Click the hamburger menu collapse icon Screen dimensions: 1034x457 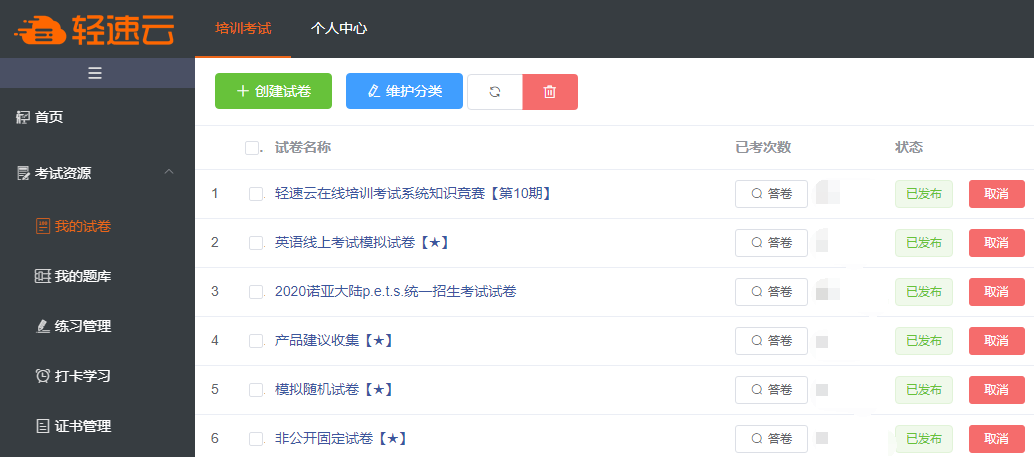tap(95, 73)
